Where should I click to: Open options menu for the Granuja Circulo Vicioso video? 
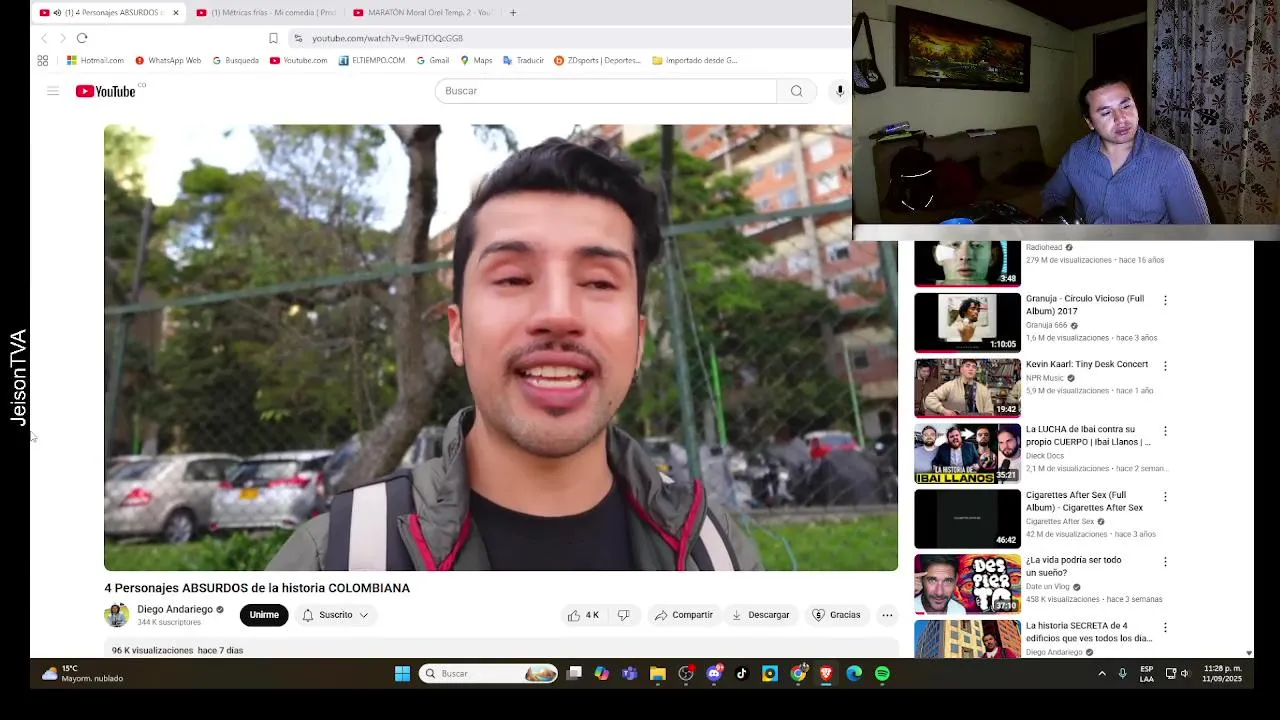tap(1165, 300)
